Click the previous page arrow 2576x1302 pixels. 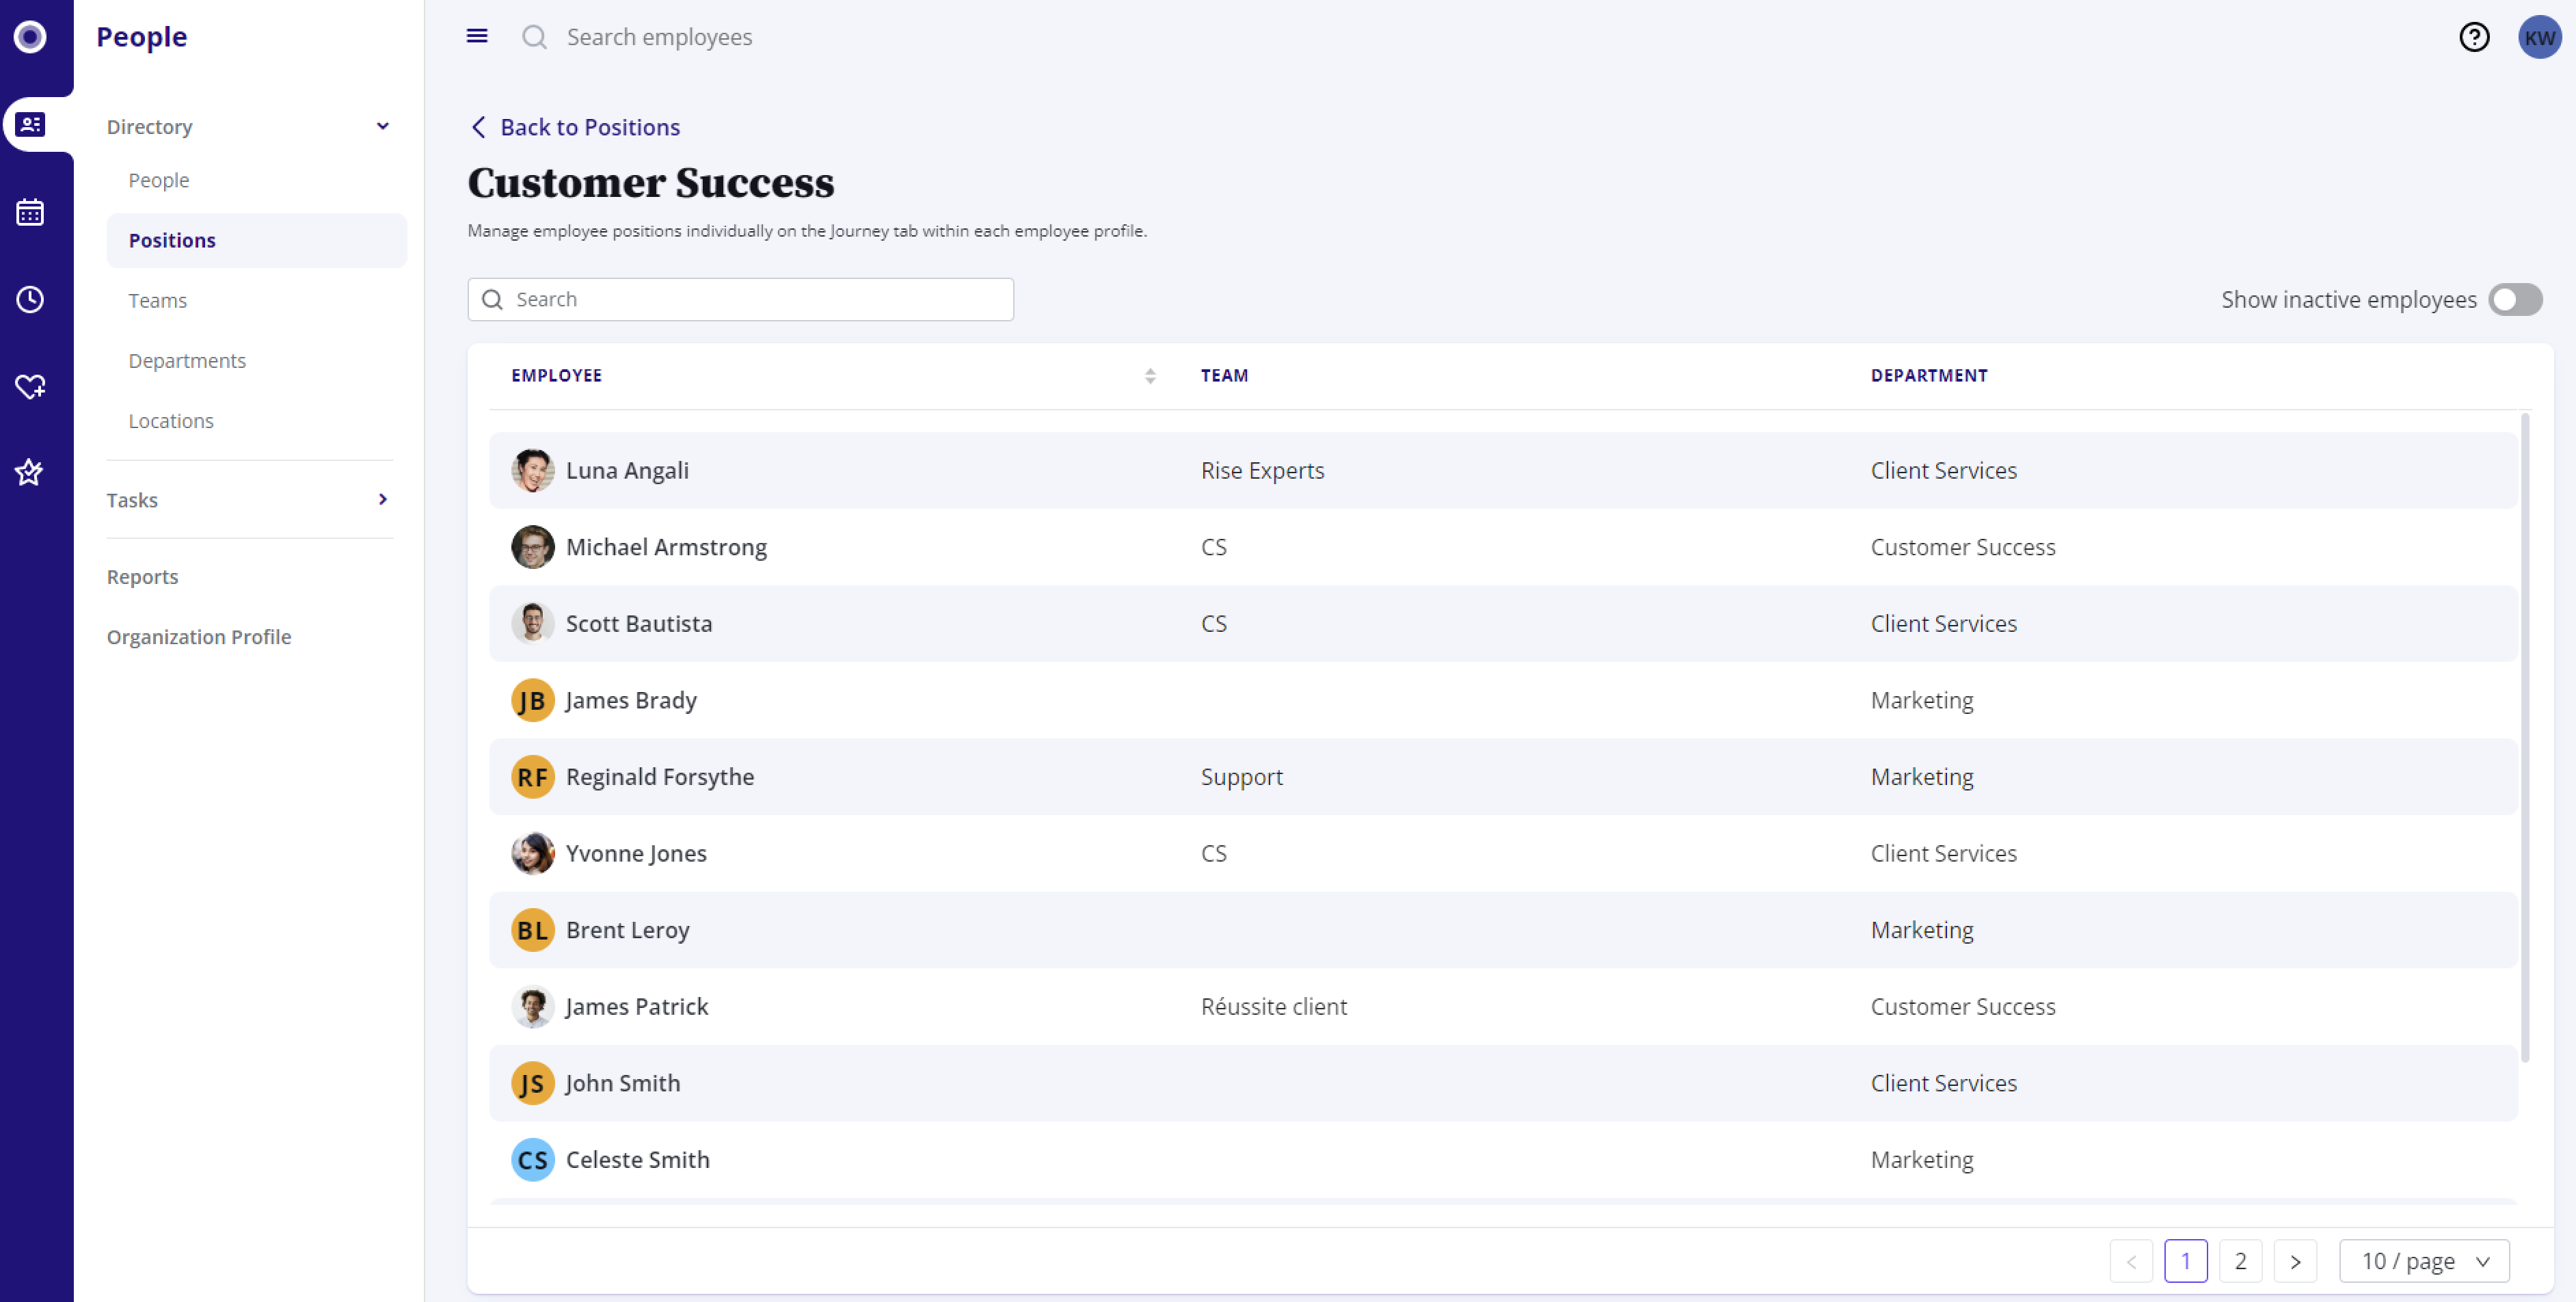point(2131,1261)
